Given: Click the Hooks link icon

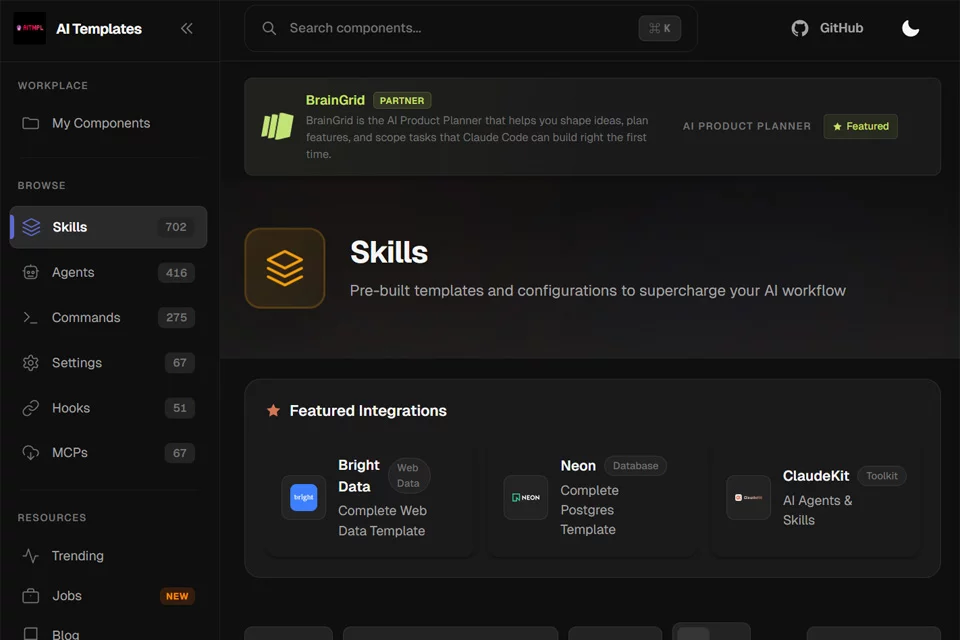Looking at the screenshot, I should (x=31, y=408).
